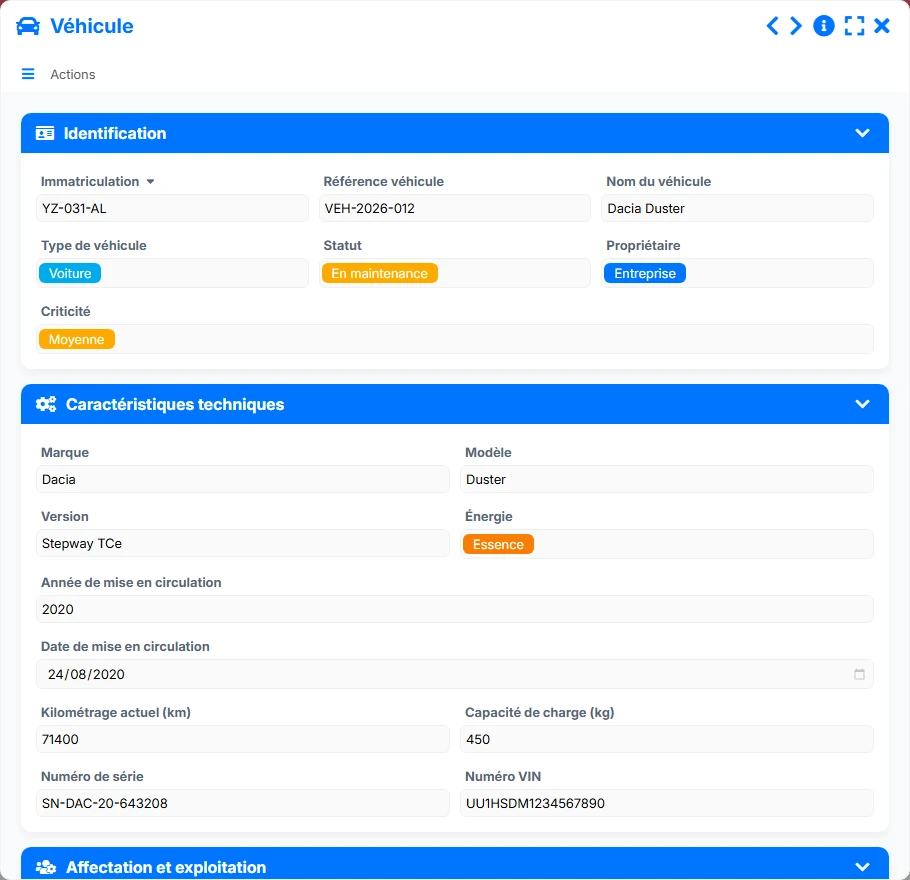
Task: Click the Numéro de série field SN-DAC-20-643208
Action: [x=243, y=803]
